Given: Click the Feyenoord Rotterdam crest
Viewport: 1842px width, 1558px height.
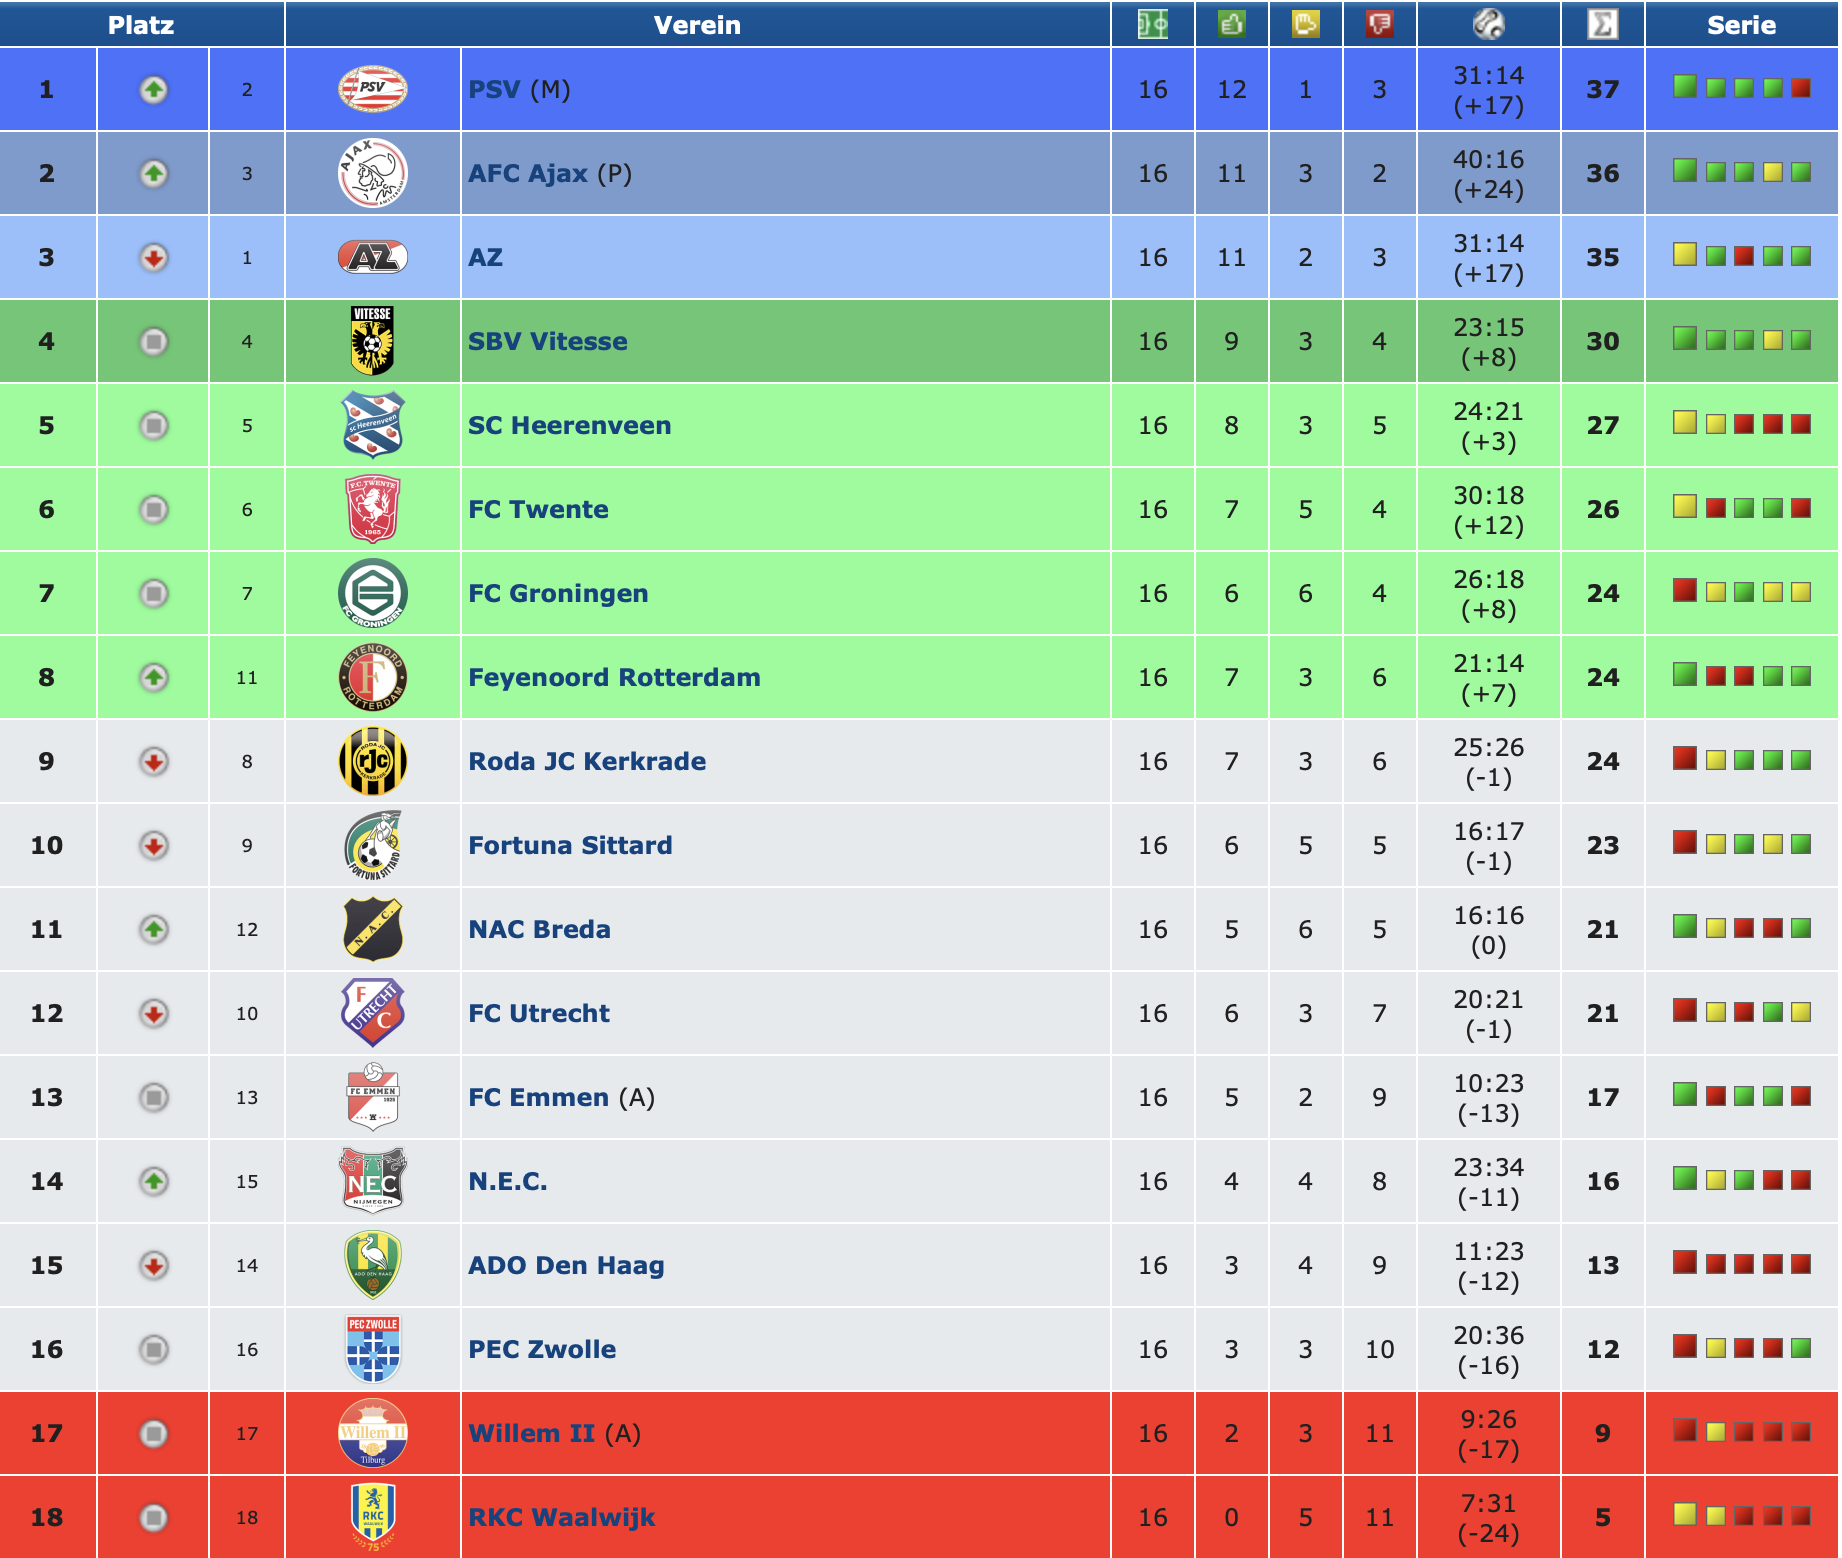Looking at the screenshot, I should point(372,677).
